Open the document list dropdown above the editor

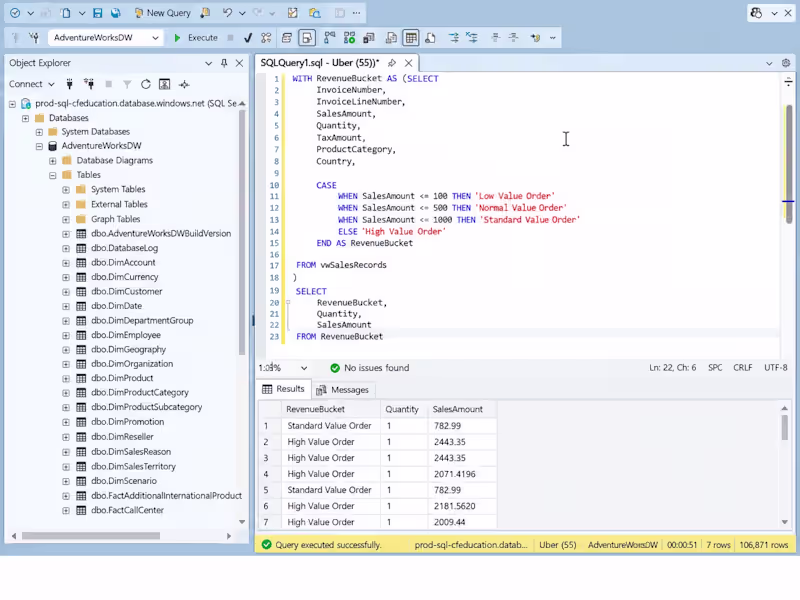769,63
